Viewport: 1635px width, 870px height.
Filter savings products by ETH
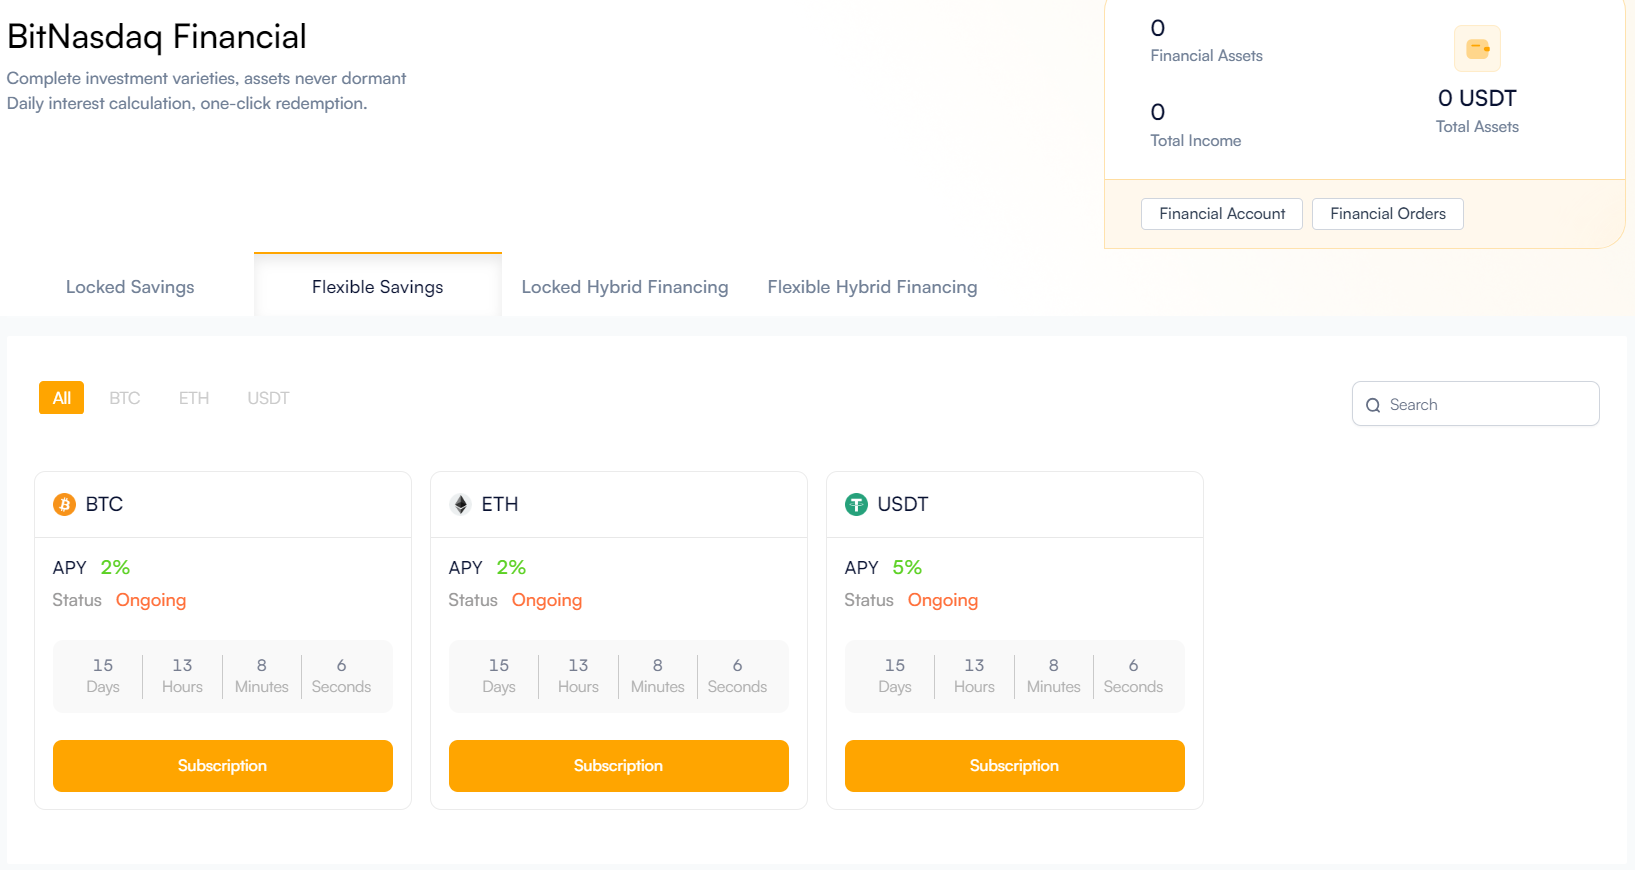194,398
